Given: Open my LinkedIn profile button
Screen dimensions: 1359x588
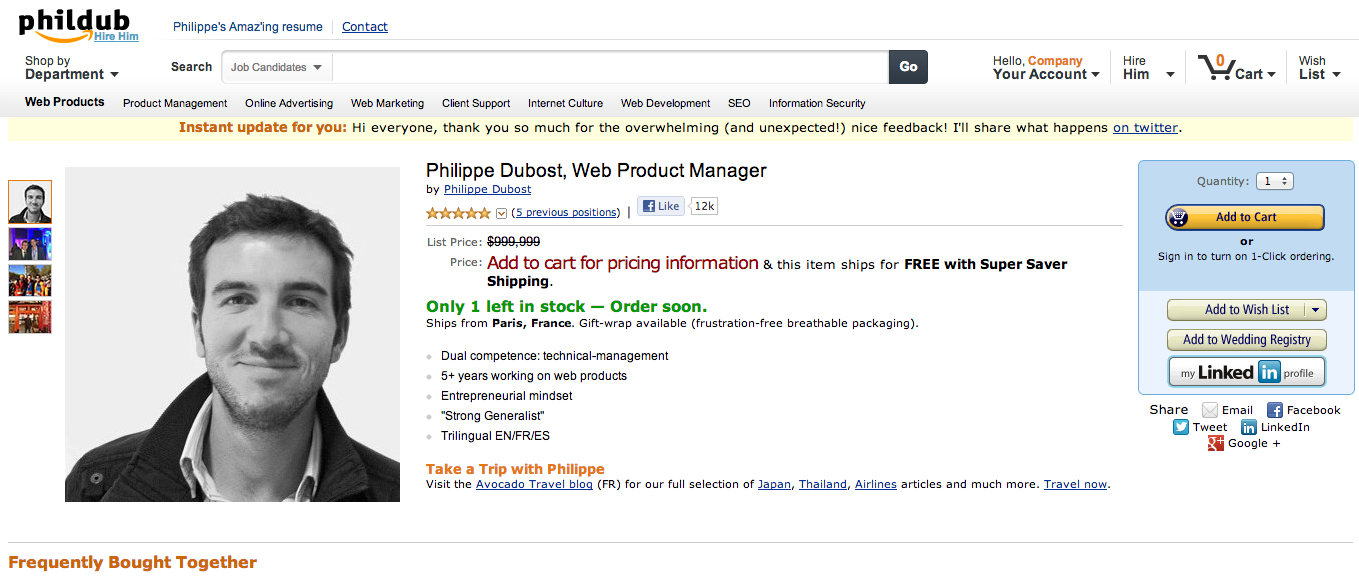Looking at the screenshot, I should (x=1247, y=372).
